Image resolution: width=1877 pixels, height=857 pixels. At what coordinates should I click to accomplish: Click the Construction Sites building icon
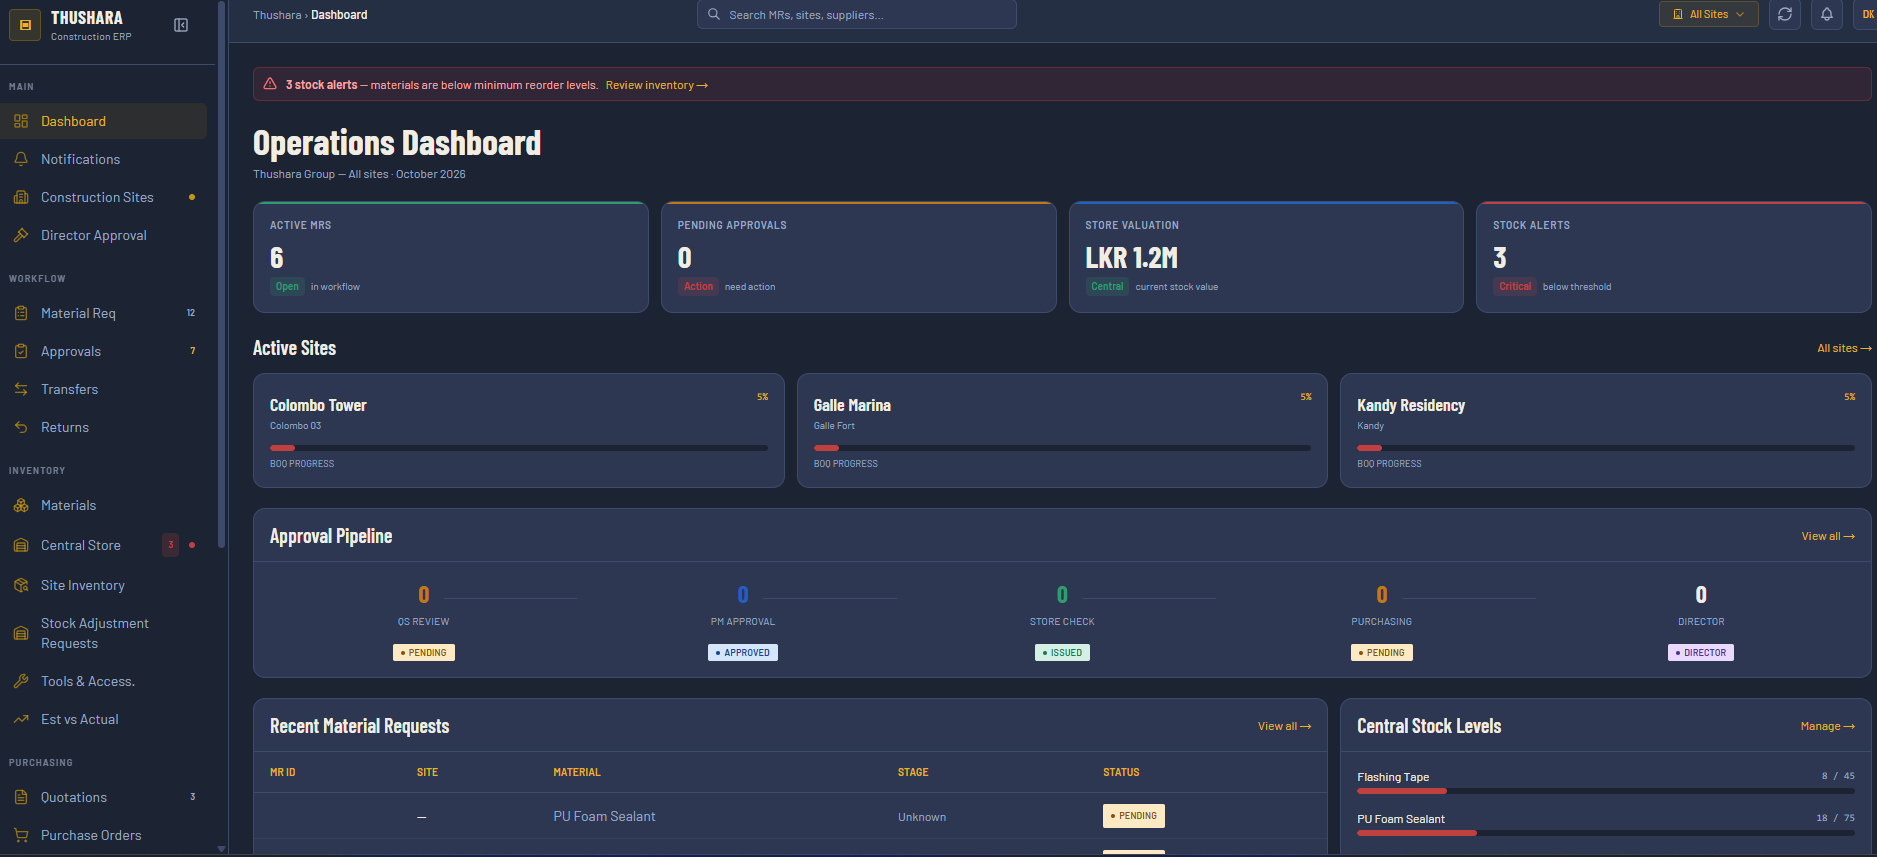[21, 197]
